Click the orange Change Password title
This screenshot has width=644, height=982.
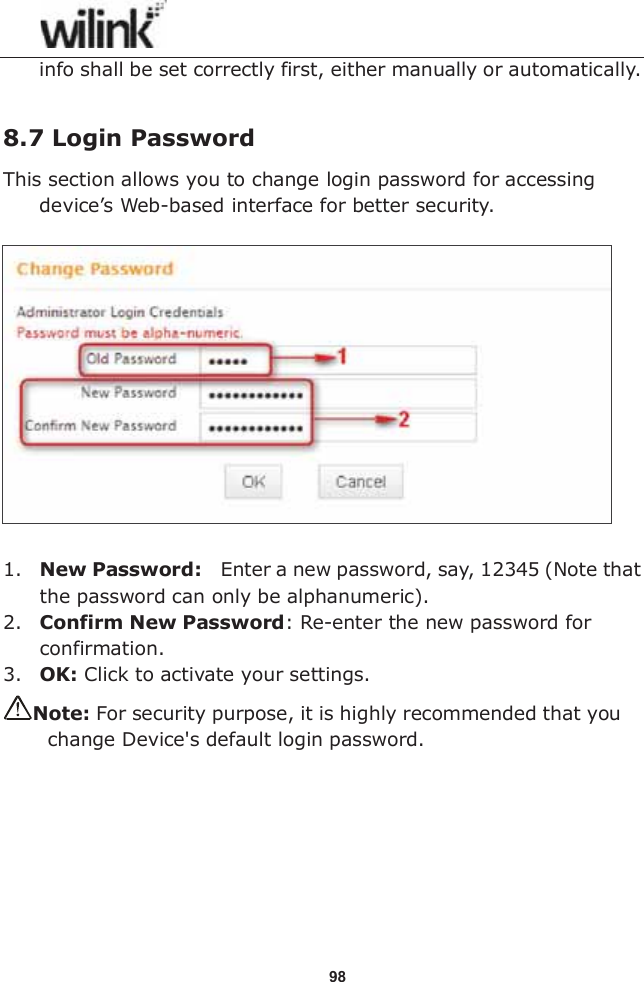click(95, 269)
